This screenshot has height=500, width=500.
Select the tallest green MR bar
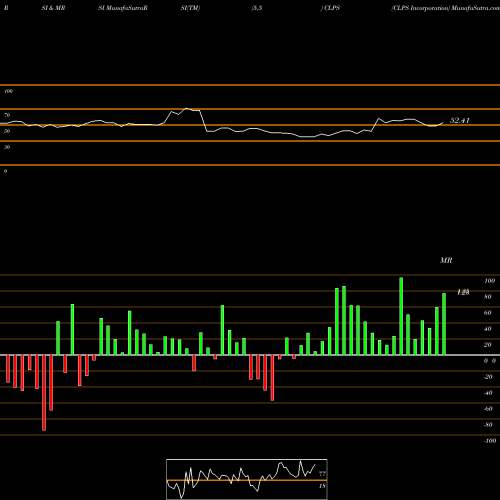pyautogui.click(x=401, y=316)
